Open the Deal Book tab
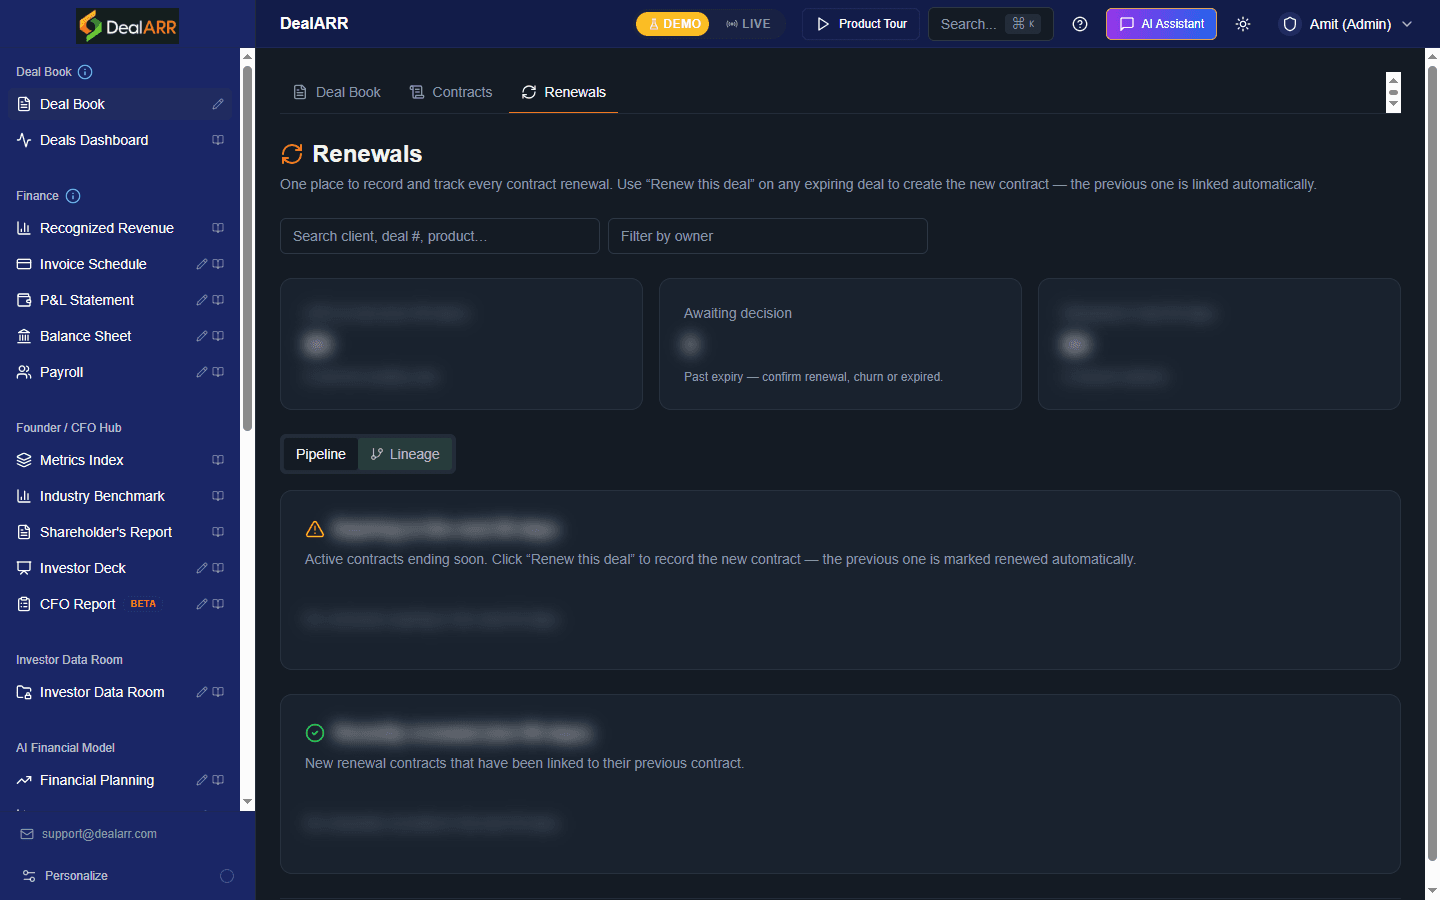The width and height of the screenshot is (1440, 900). point(337,92)
